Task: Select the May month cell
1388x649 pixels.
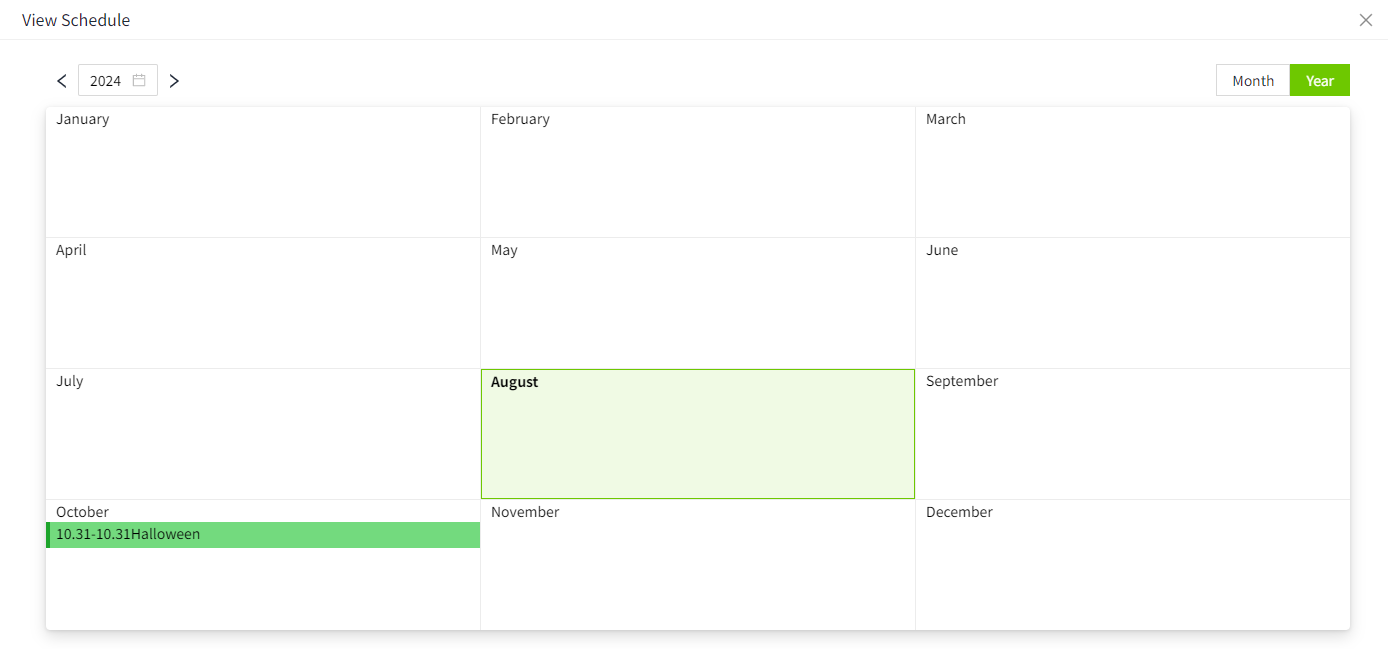Action: [x=697, y=303]
